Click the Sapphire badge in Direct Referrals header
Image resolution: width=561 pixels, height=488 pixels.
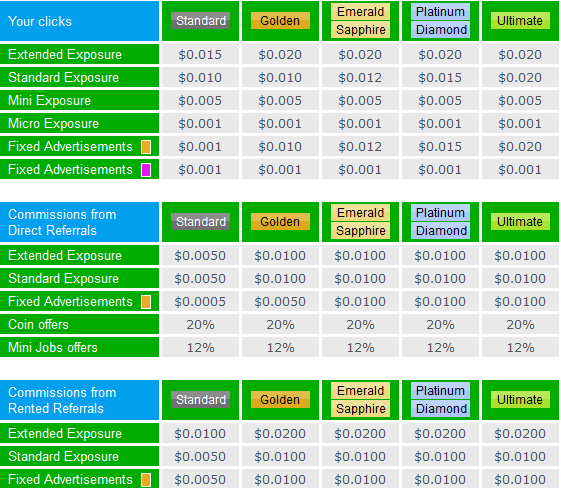click(x=360, y=231)
